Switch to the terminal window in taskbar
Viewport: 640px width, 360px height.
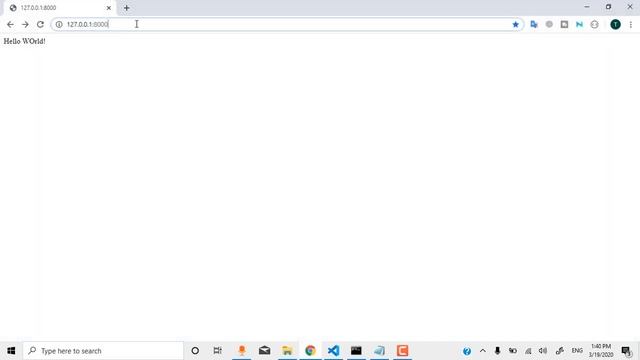pyautogui.click(x=356, y=351)
